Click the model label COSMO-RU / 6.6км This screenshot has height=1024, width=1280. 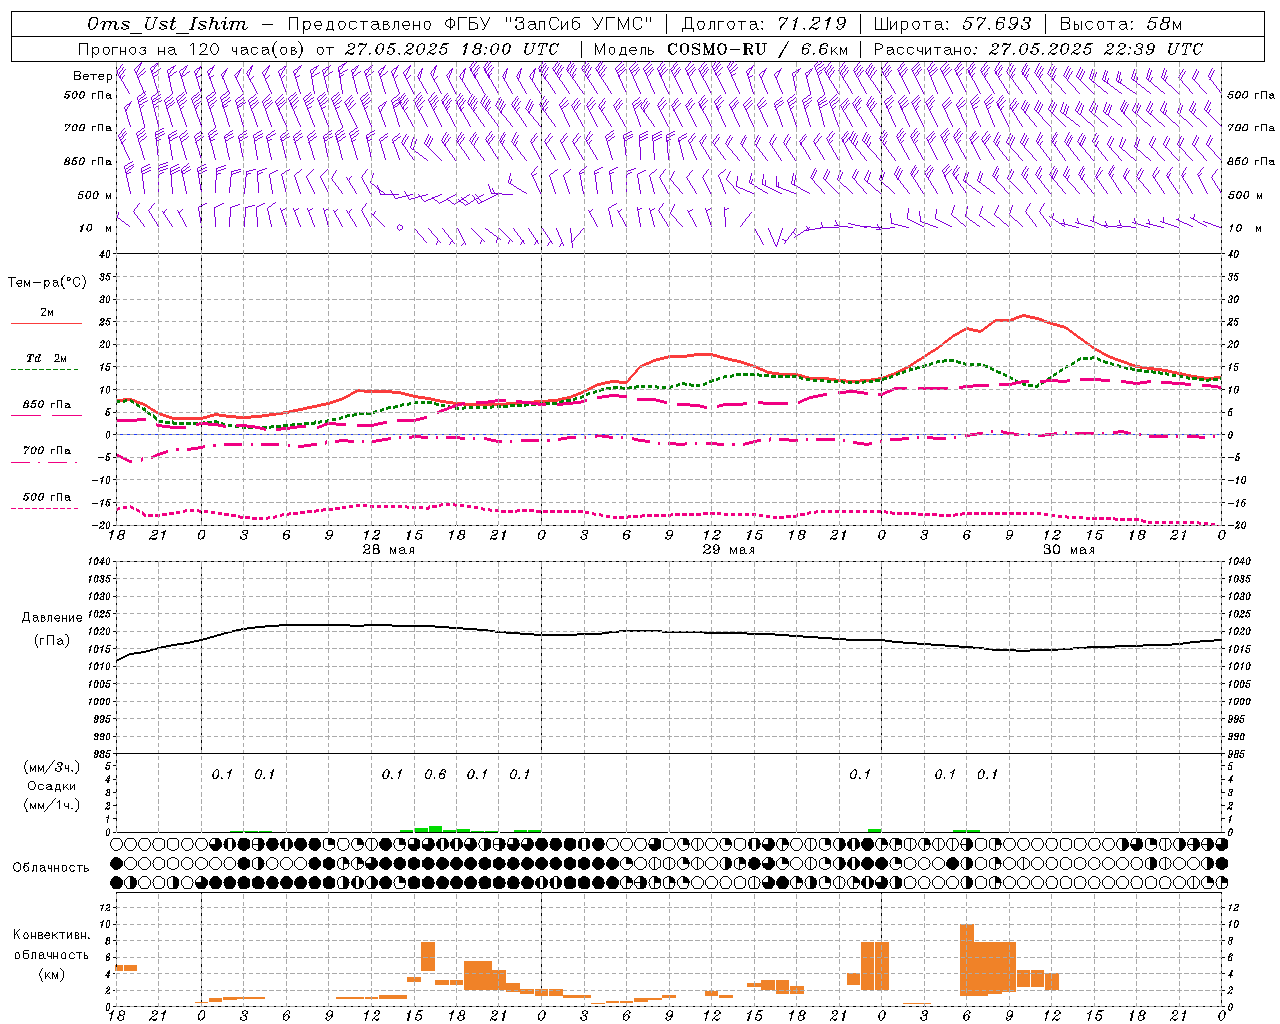coord(758,49)
